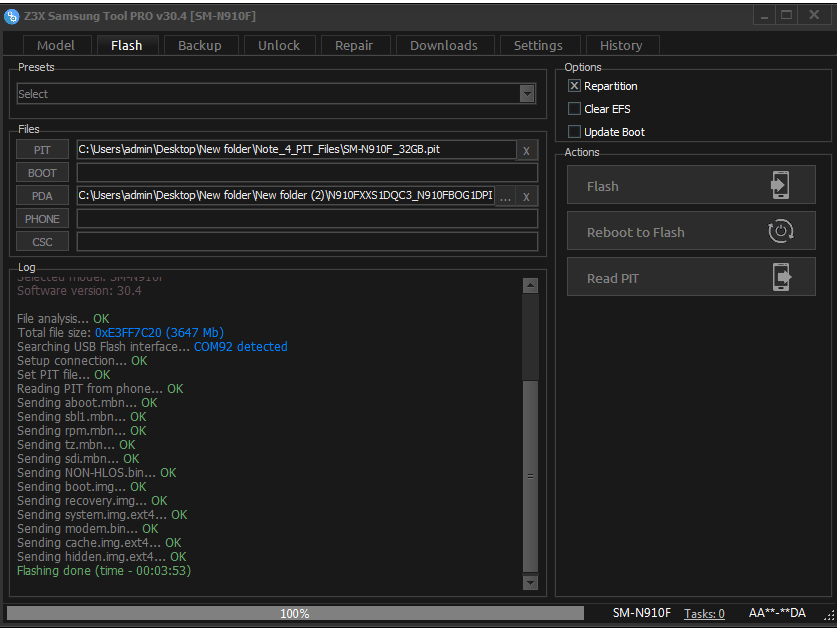Click the log scrollbar up arrow
The height and width of the screenshot is (630, 837).
pyautogui.click(x=530, y=286)
